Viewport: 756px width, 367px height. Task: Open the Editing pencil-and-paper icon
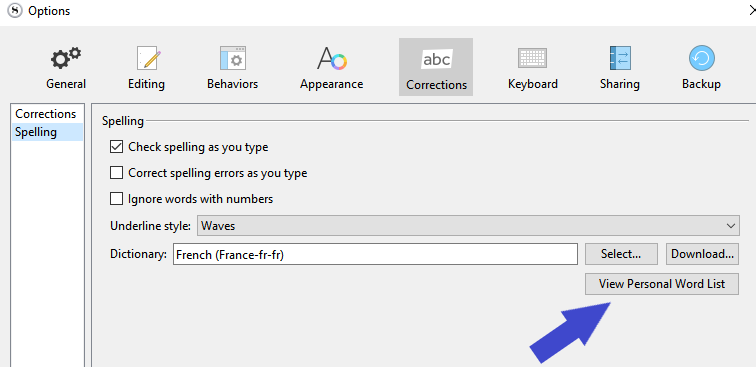coord(147,59)
